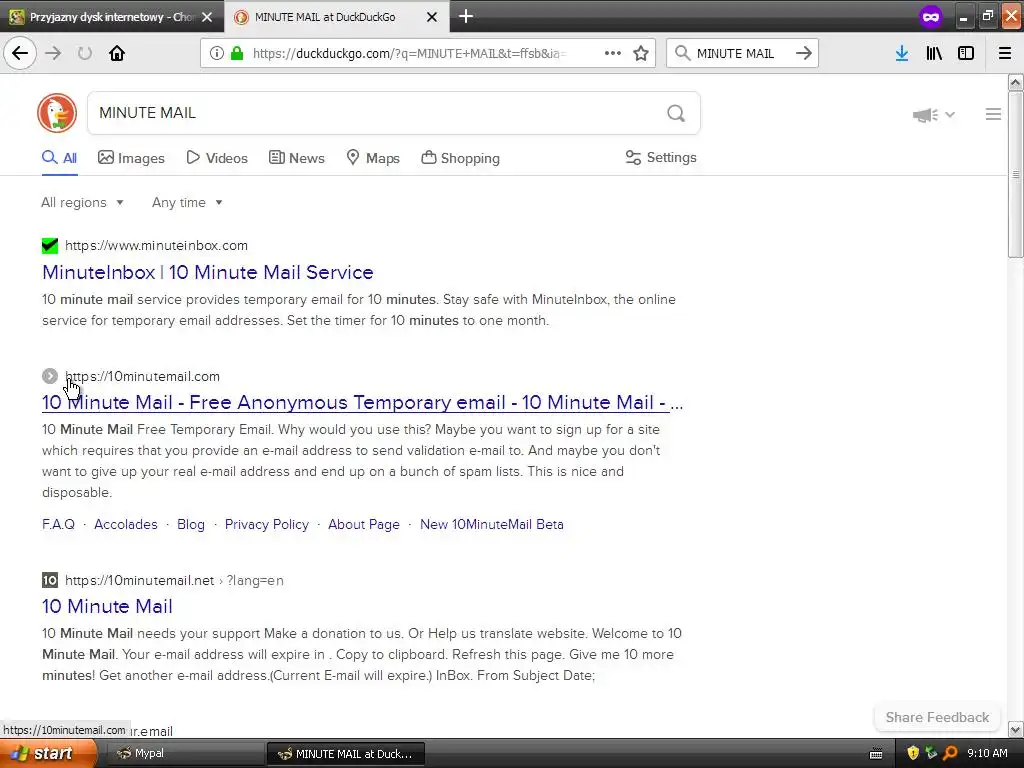Switch to Videos results
1024x768 pixels.
[217, 158]
